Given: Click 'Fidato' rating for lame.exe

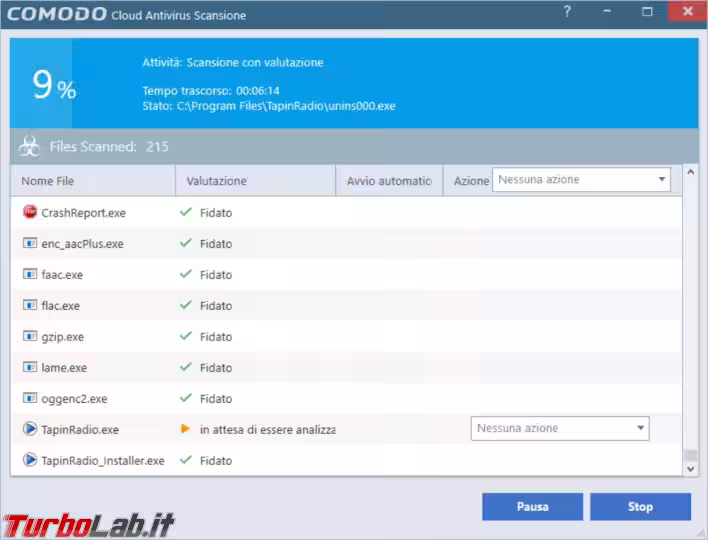Looking at the screenshot, I should (216, 368).
